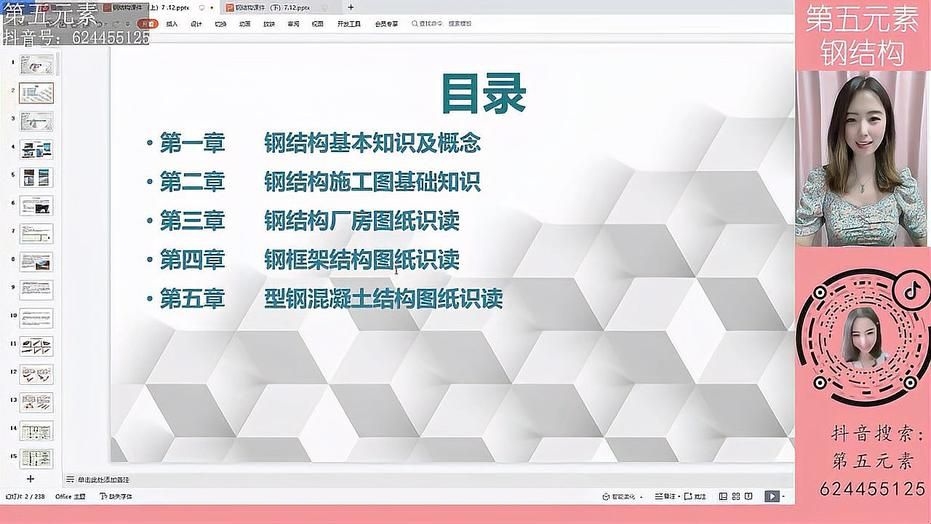Click '第一章 钢结构基本知识及概念' line
Viewport: 931px width, 524px height.
[x=319, y=143]
